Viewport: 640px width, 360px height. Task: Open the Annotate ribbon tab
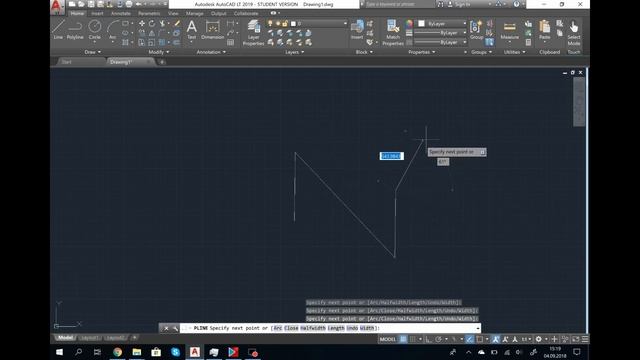pos(121,13)
